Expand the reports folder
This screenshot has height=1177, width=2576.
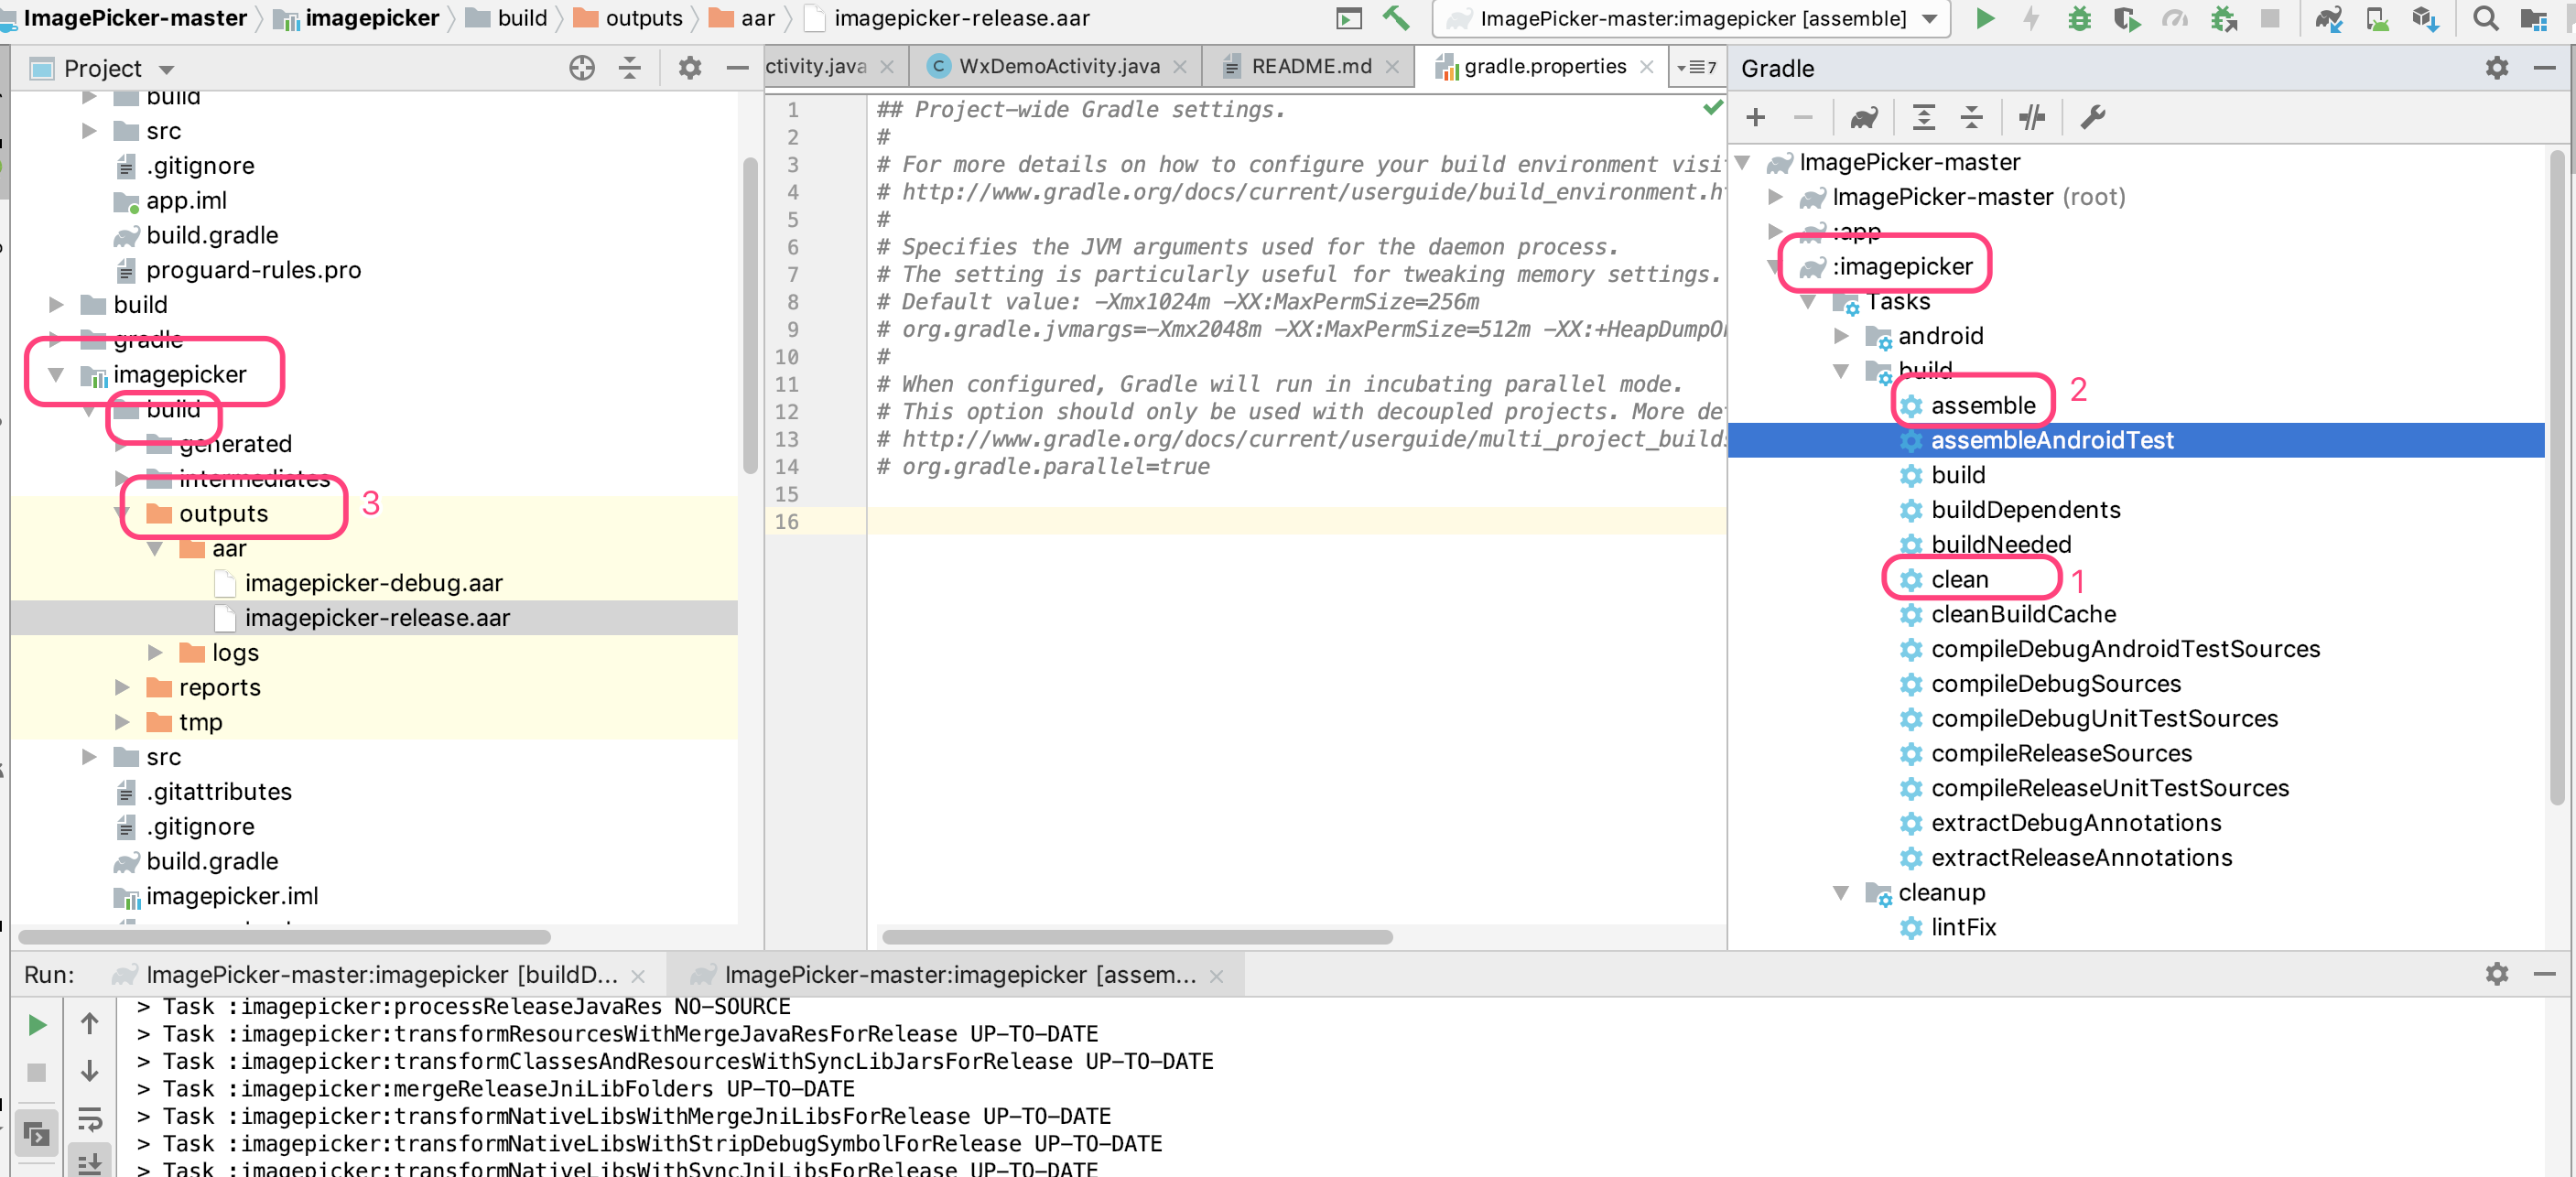coord(122,687)
